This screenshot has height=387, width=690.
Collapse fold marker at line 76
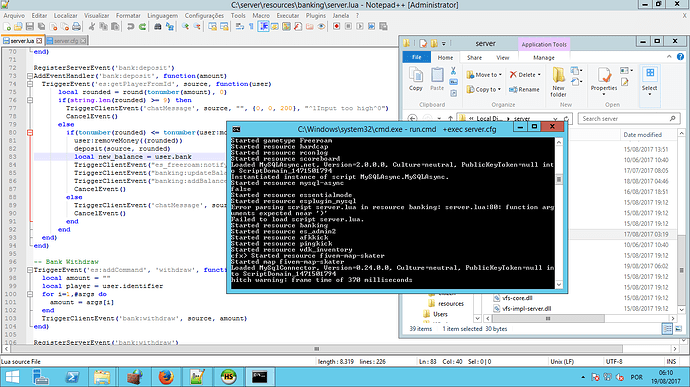(x=30, y=100)
